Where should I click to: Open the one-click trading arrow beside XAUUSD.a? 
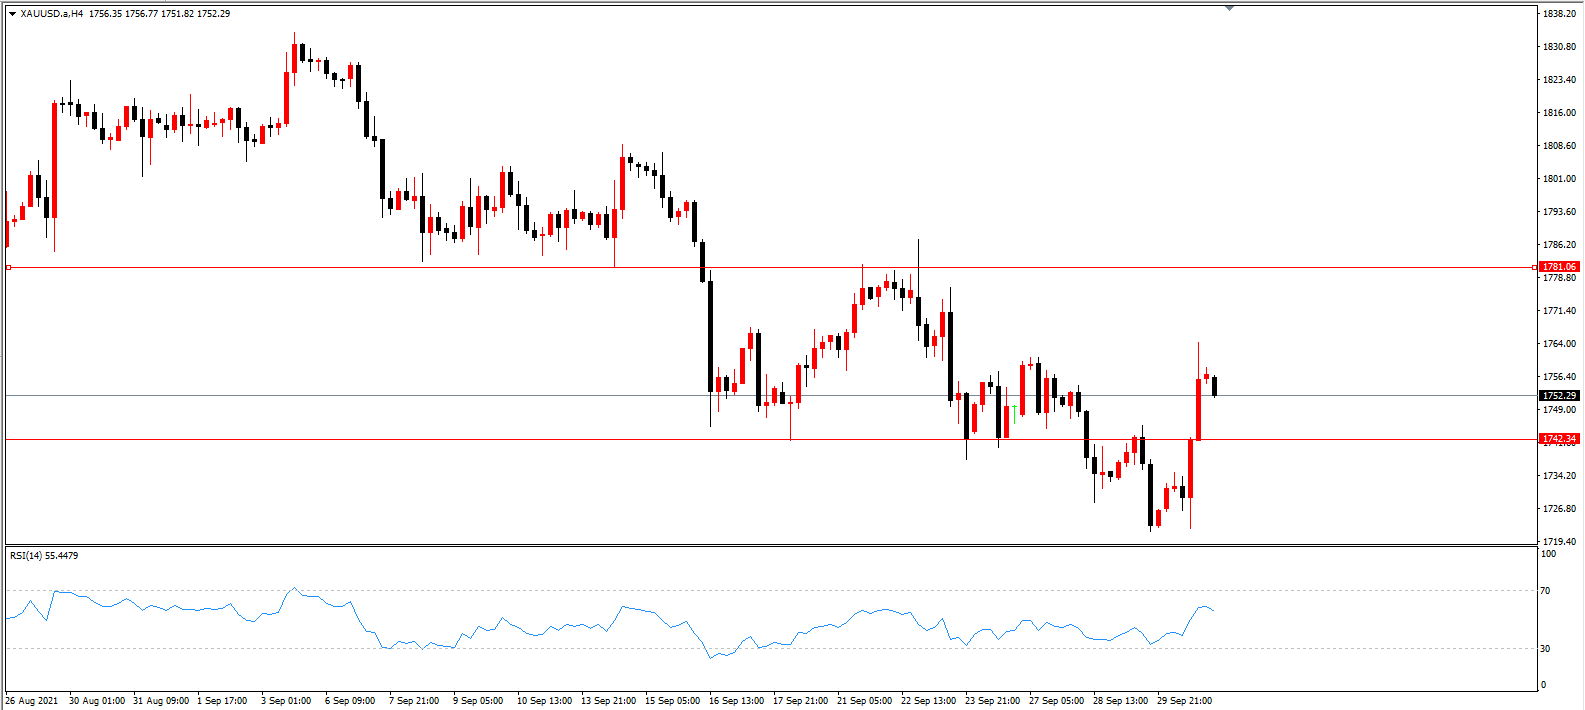point(12,14)
